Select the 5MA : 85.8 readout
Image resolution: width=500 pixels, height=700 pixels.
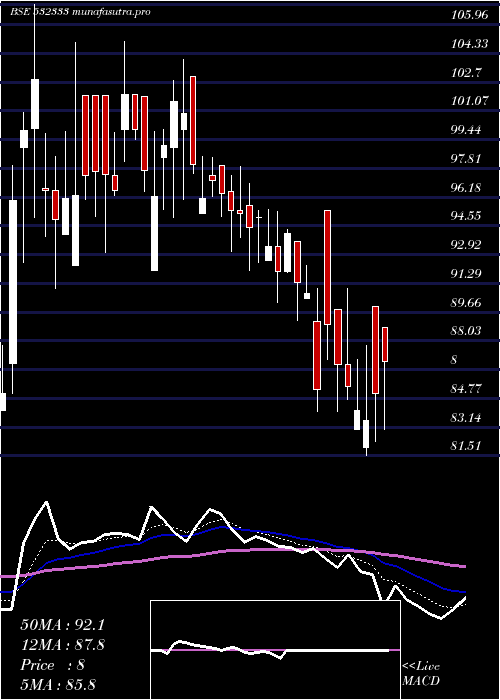pos(58,684)
